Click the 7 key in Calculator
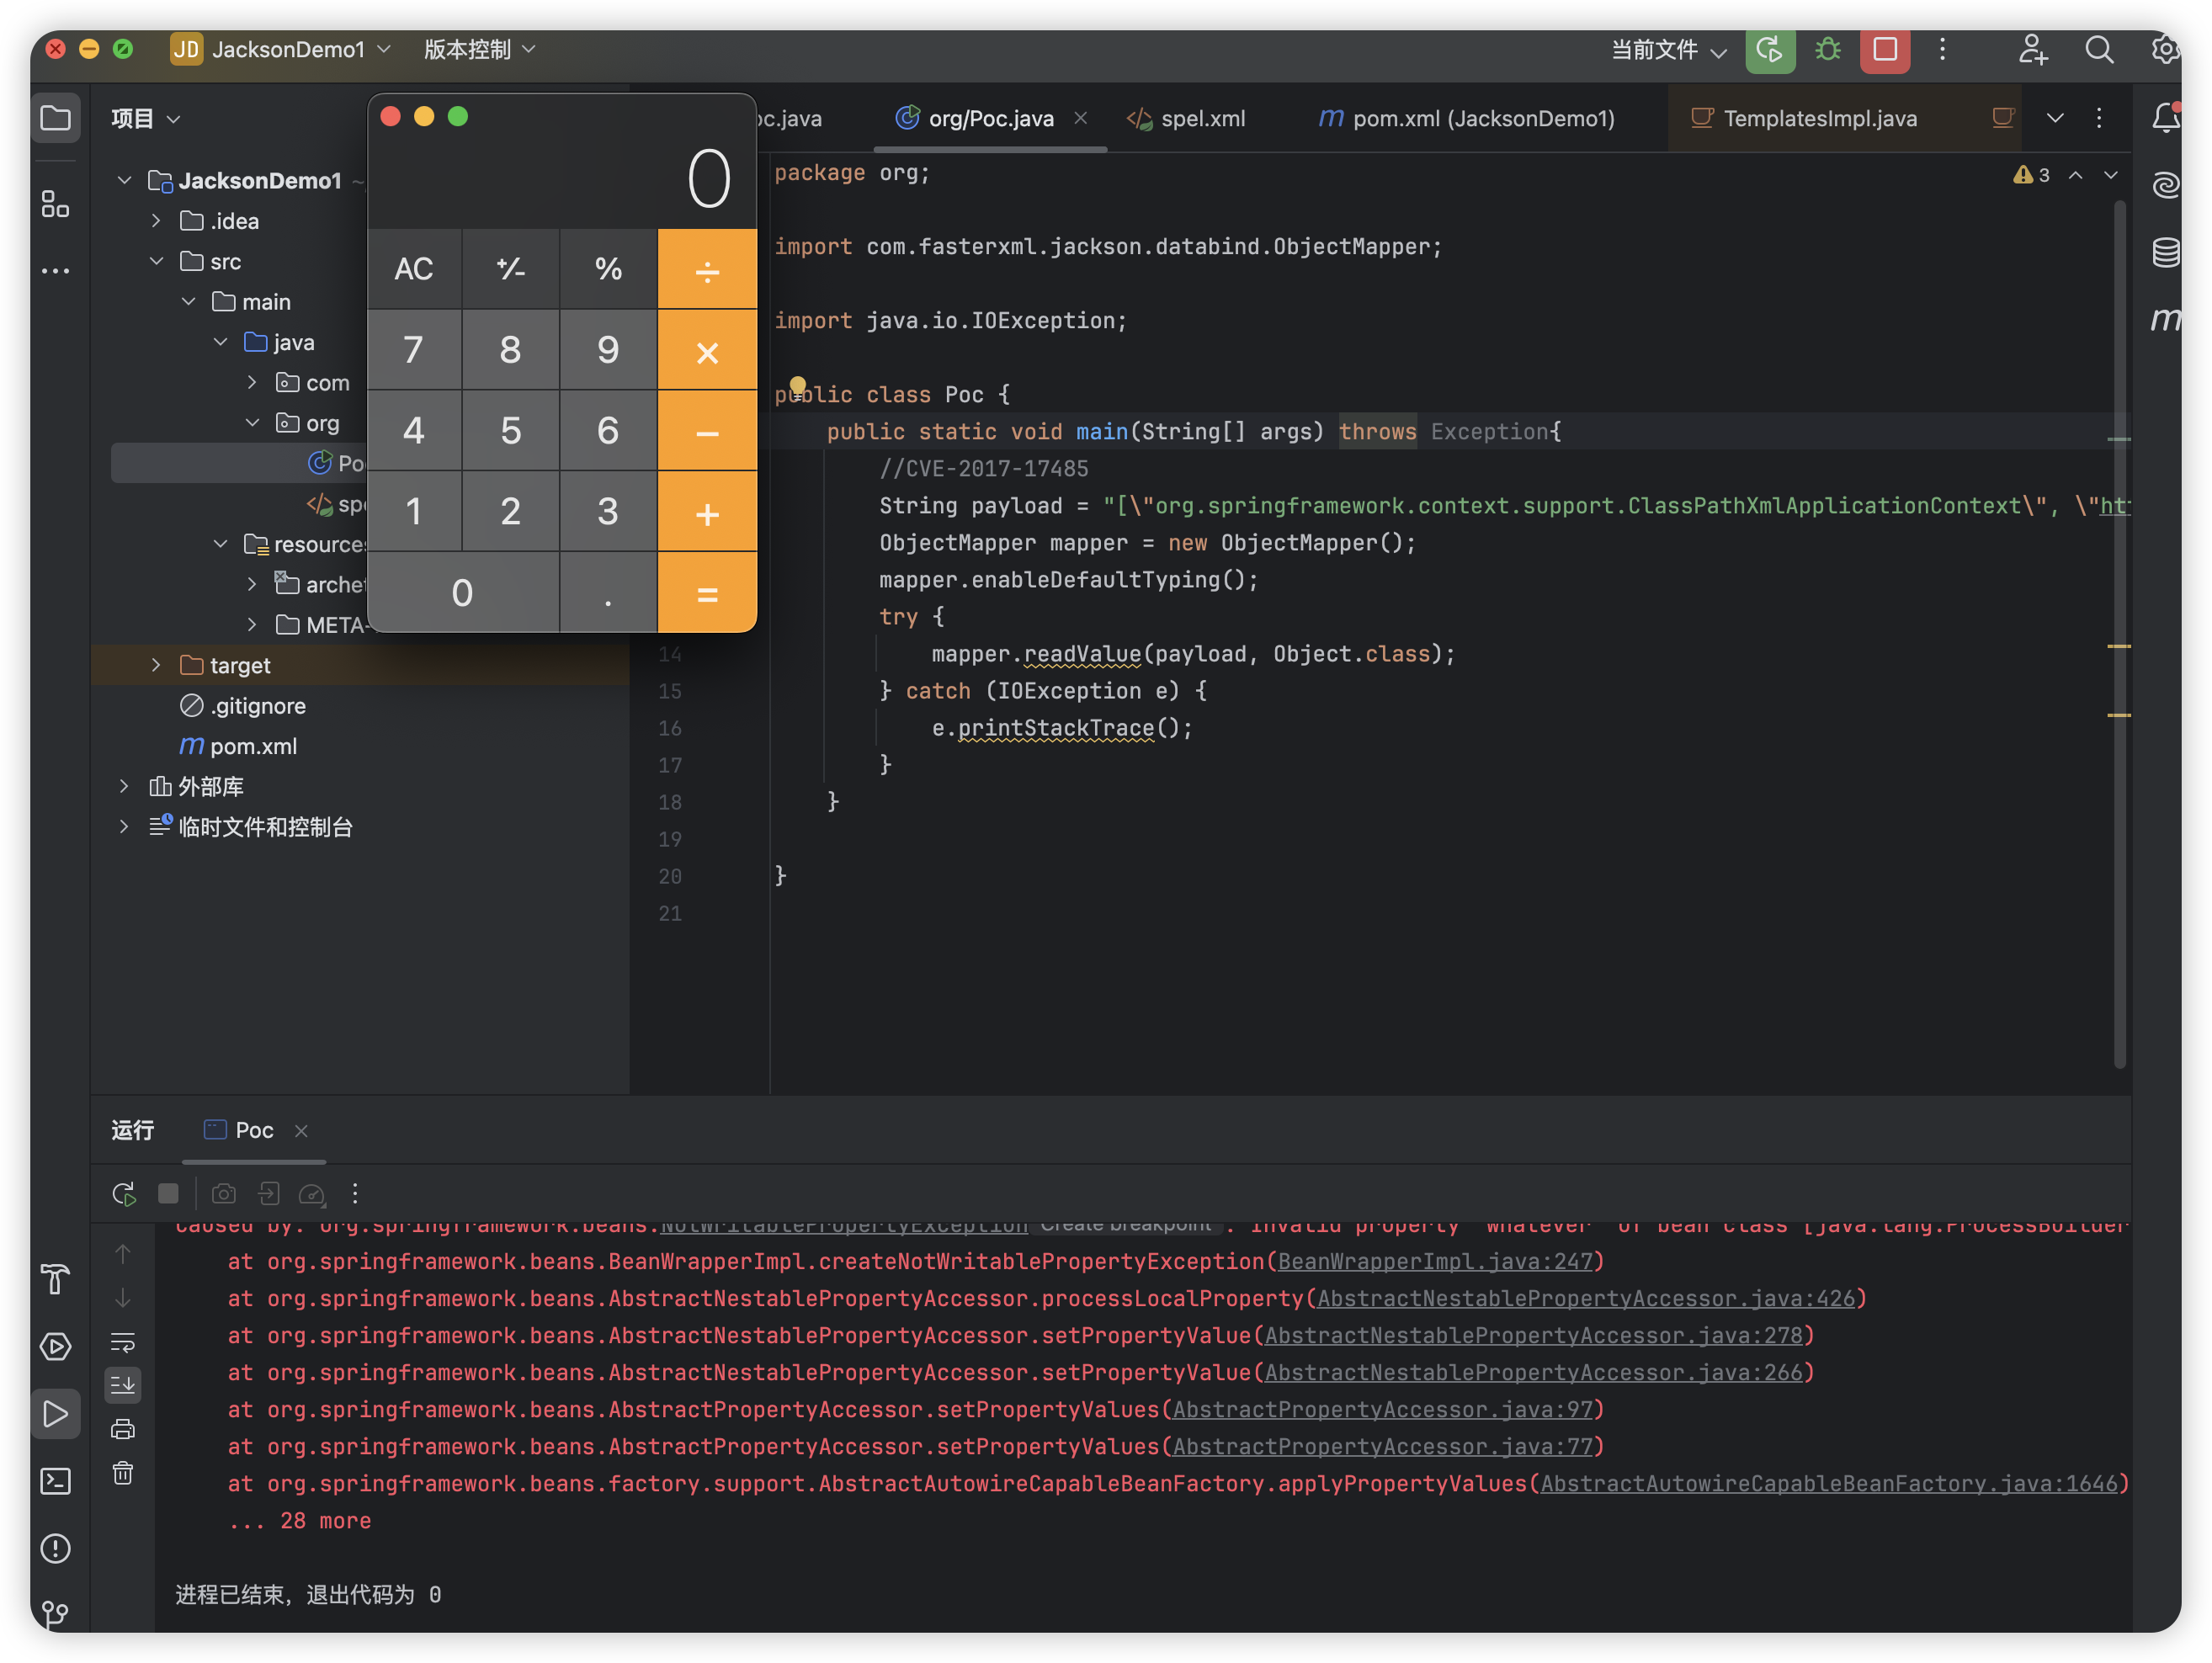The height and width of the screenshot is (1663, 2212). 414,350
